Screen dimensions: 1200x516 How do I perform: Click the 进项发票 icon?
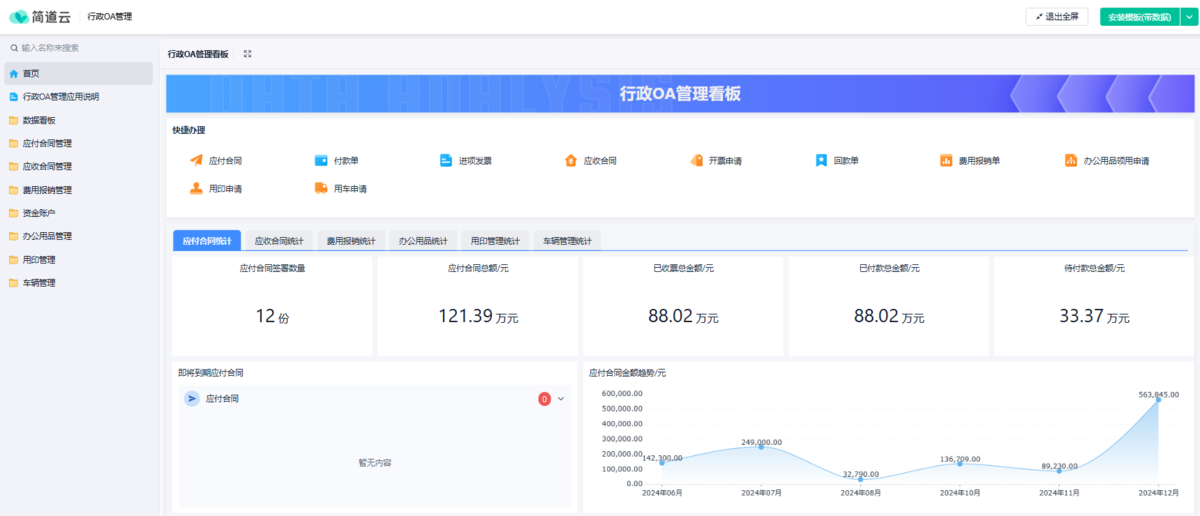click(446, 160)
